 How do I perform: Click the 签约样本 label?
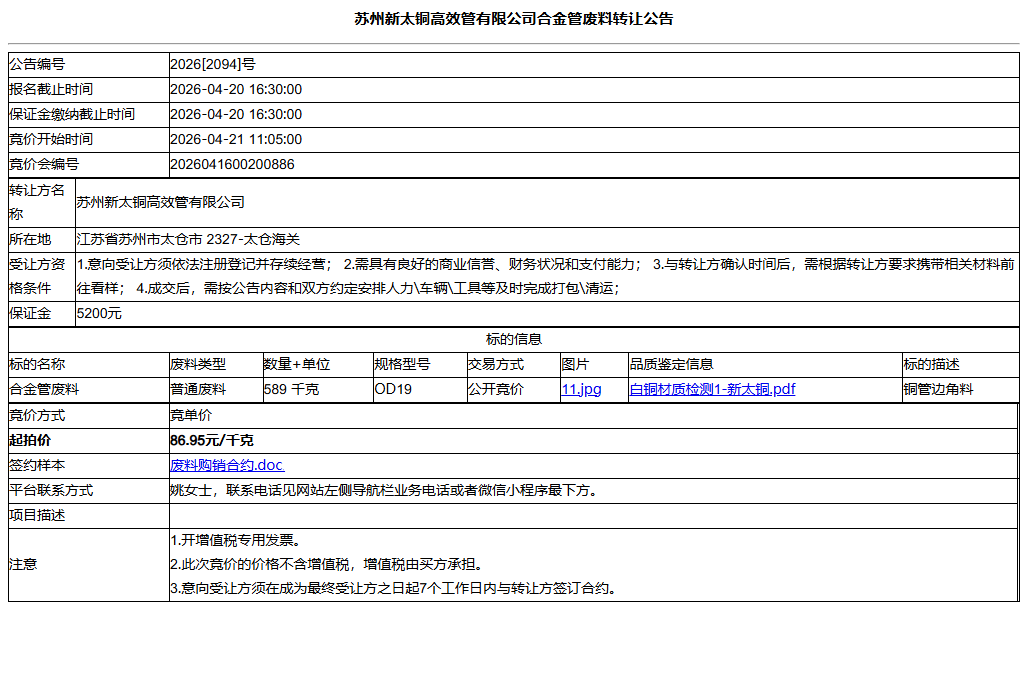37,465
